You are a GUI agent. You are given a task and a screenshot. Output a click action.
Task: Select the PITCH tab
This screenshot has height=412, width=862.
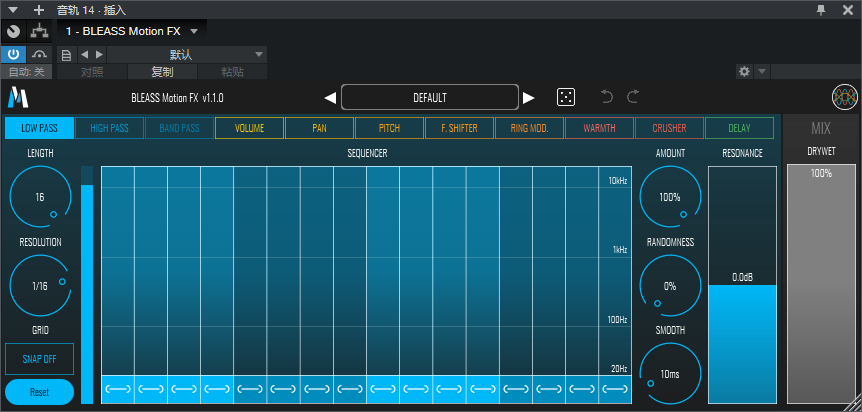(x=389, y=128)
